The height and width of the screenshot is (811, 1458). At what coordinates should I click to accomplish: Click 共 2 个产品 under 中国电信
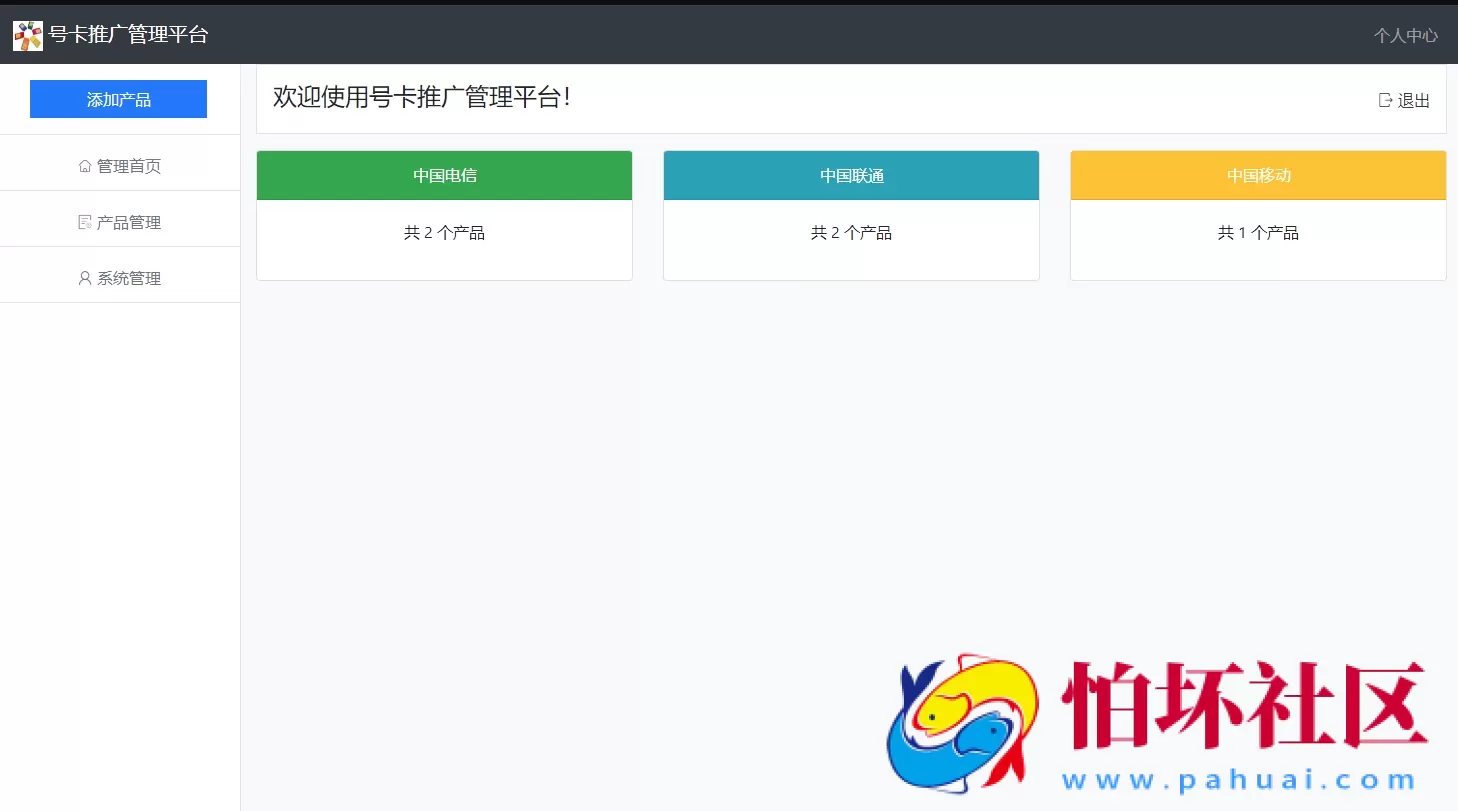pyautogui.click(x=444, y=232)
